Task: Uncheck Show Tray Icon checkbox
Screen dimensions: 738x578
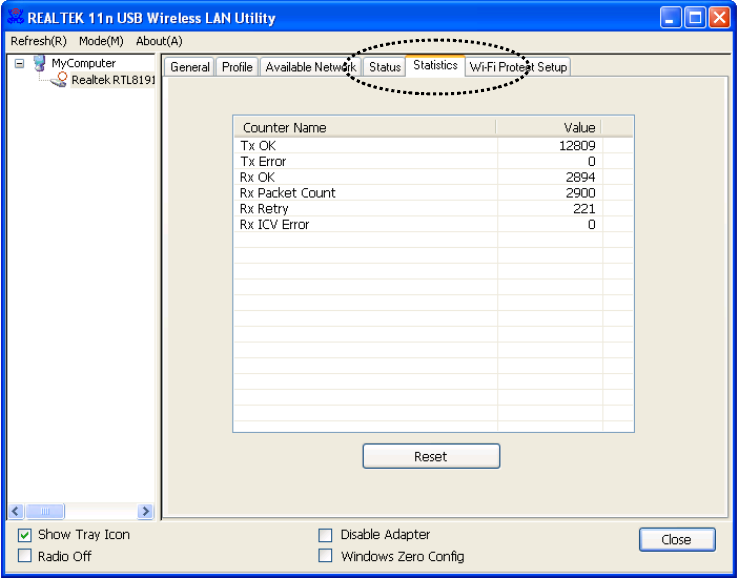Action: pos(25,536)
